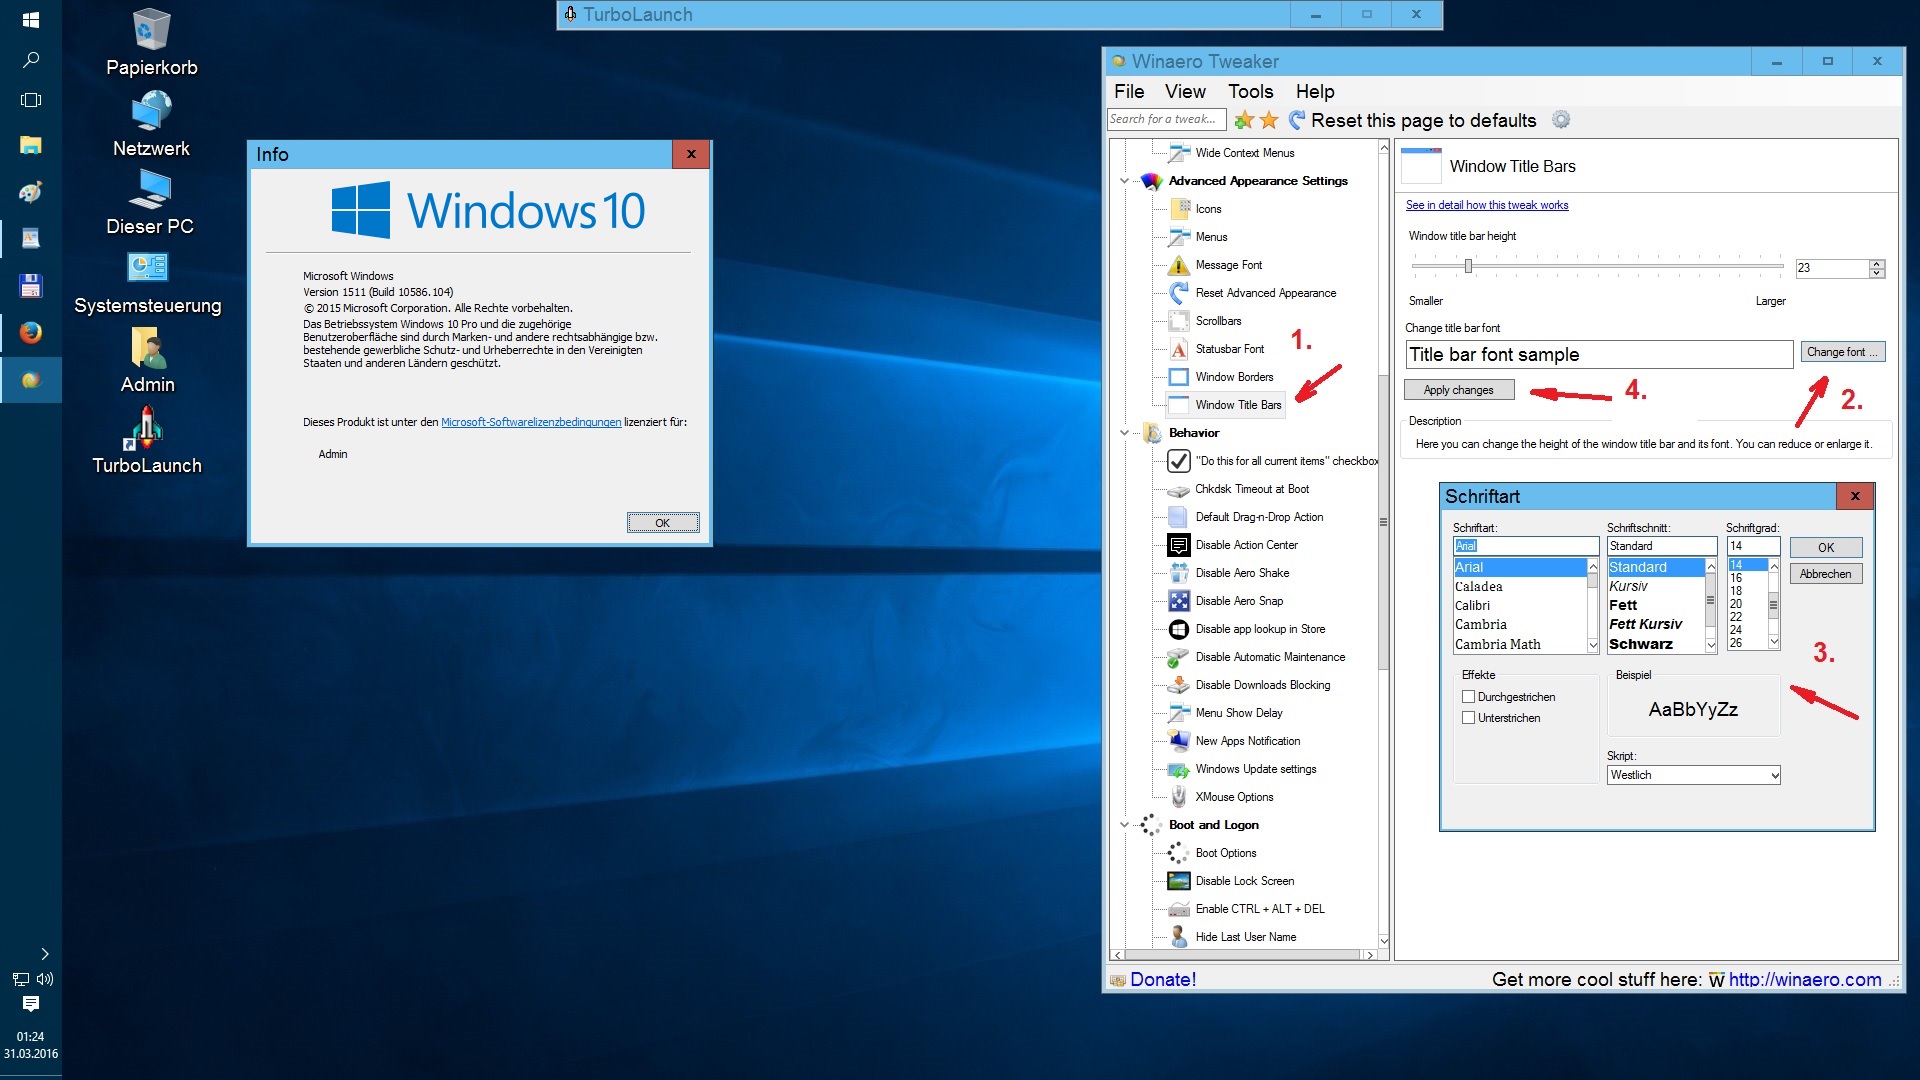Open Firefox from the taskbar

(31, 333)
